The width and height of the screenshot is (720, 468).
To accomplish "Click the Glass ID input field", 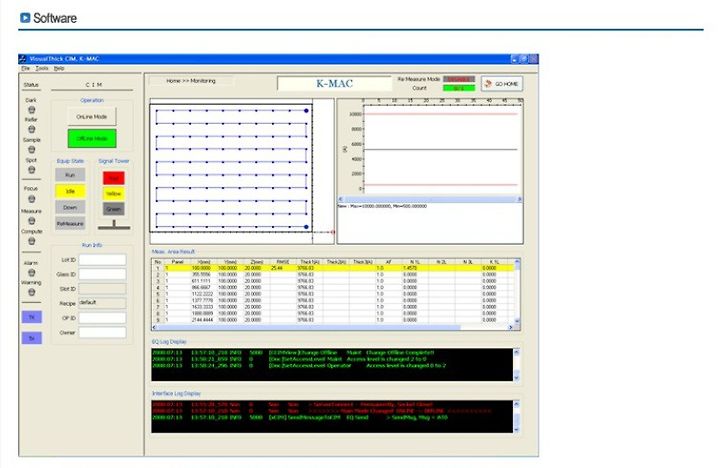I will (x=102, y=274).
